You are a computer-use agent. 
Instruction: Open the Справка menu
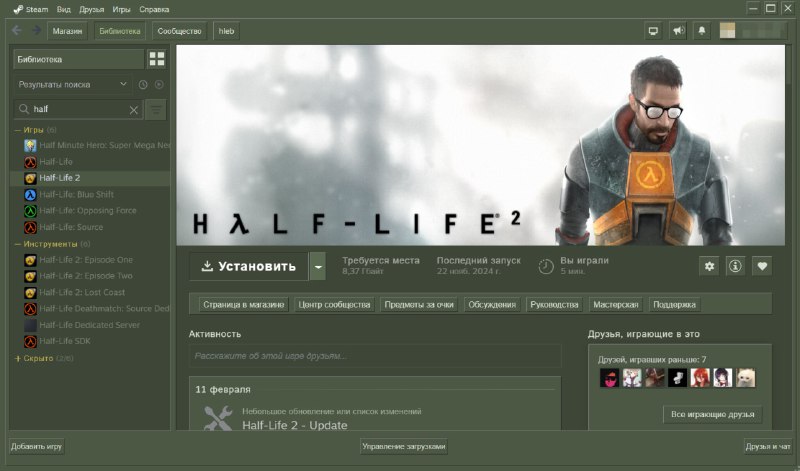[154, 9]
